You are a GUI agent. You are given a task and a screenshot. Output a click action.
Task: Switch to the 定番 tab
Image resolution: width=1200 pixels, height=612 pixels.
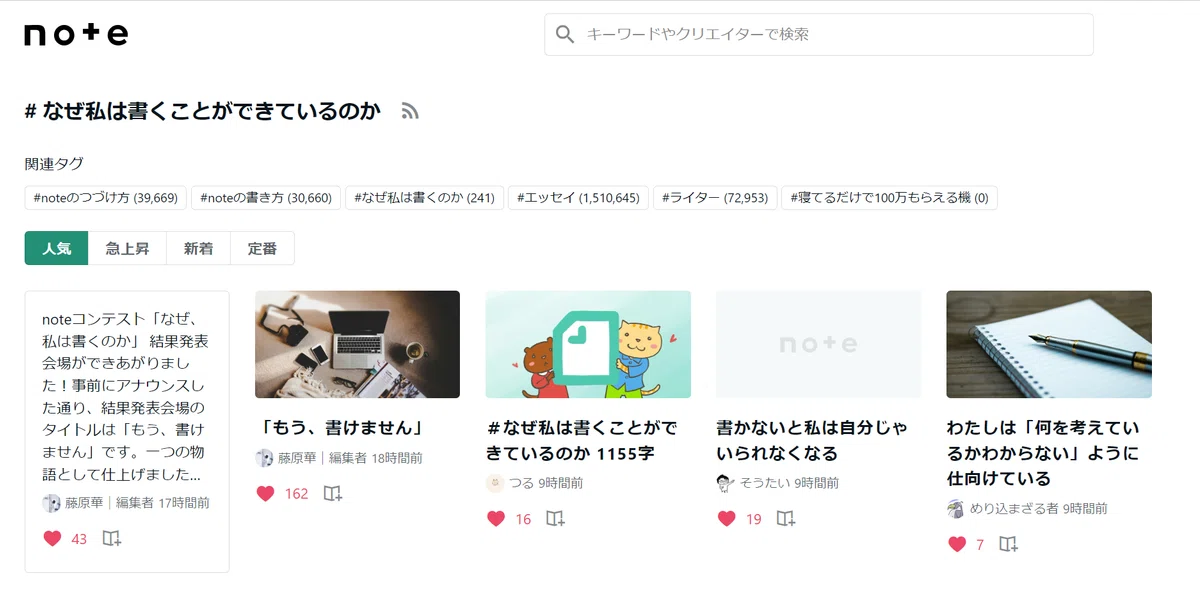pyautogui.click(x=262, y=249)
